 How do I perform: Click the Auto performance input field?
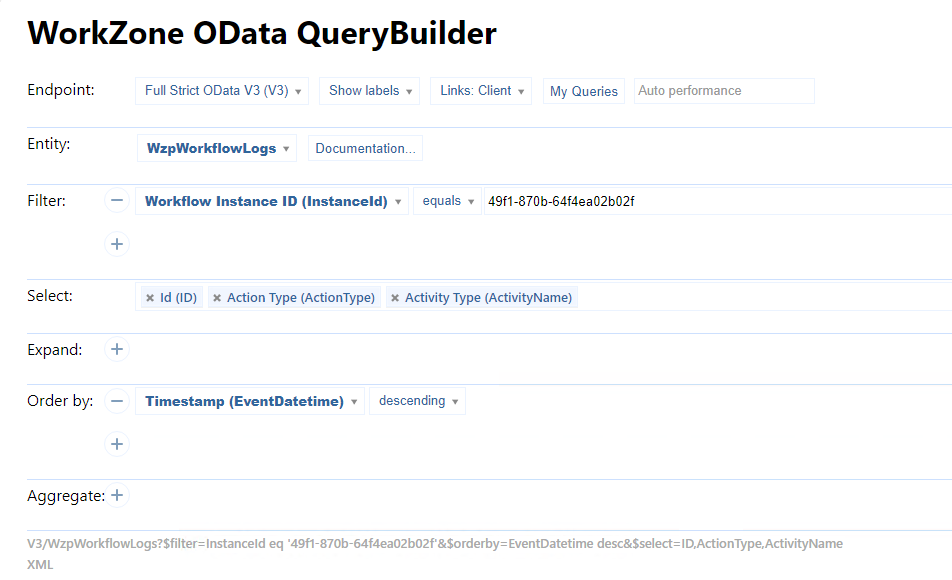coord(724,91)
